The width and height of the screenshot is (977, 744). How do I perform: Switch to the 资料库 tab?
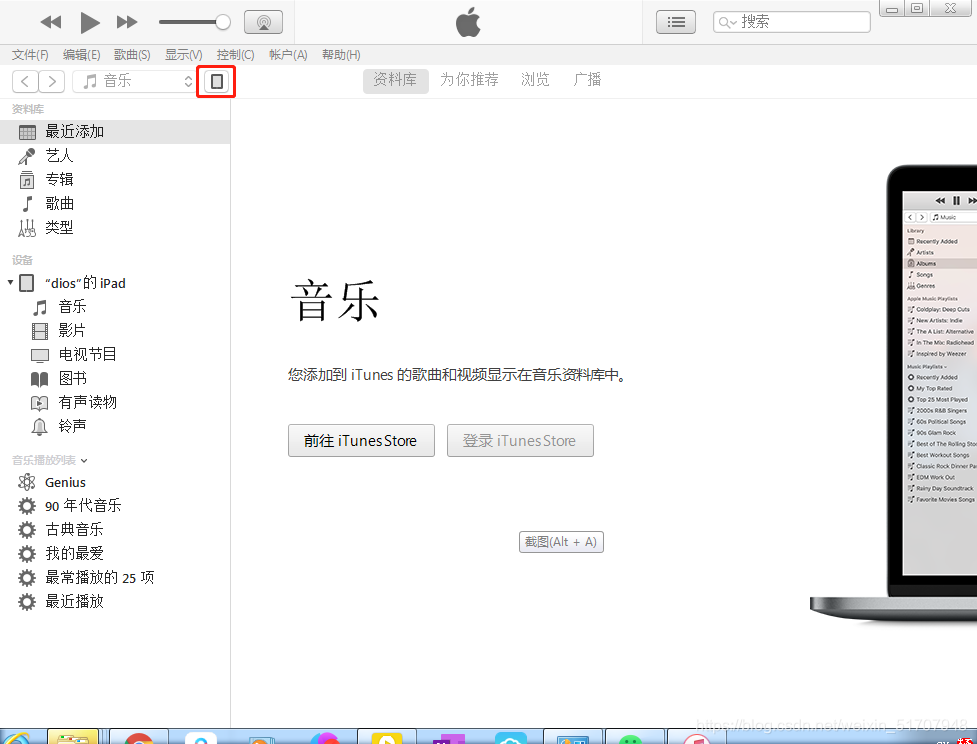pyautogui.click(x=395, y=80)
